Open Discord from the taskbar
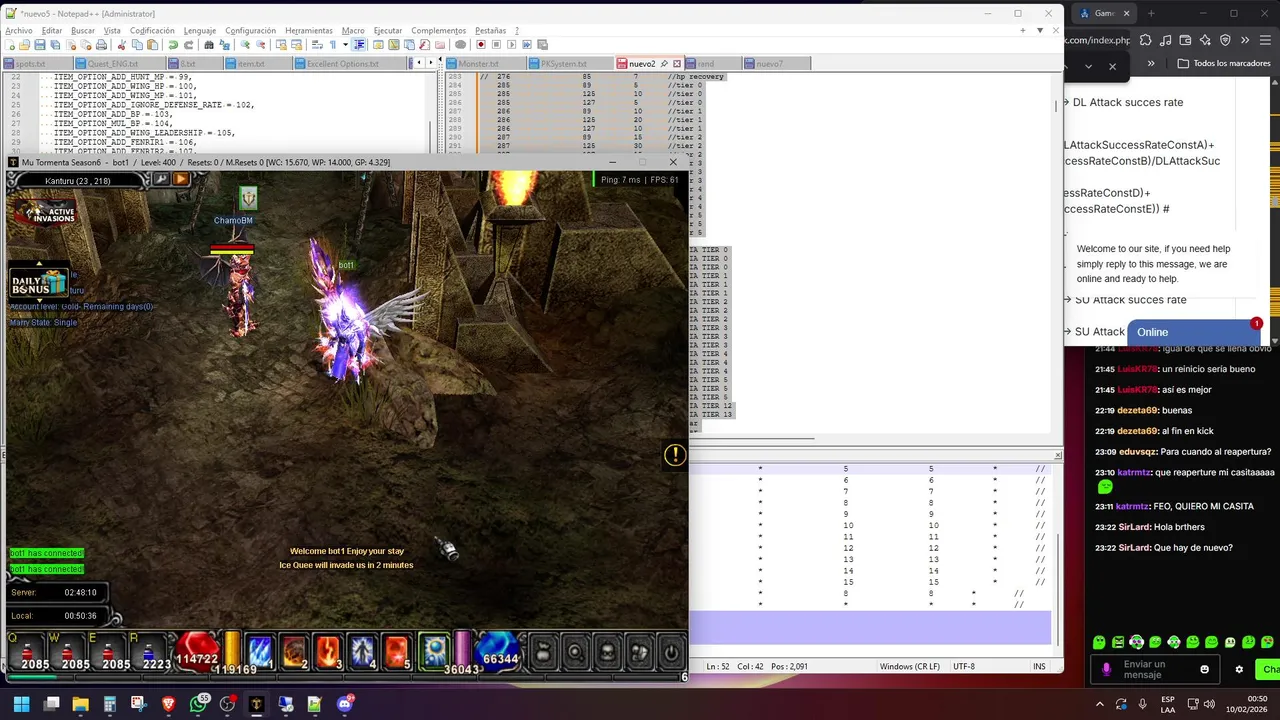The image size is (1280, 720). pos(345,704)
